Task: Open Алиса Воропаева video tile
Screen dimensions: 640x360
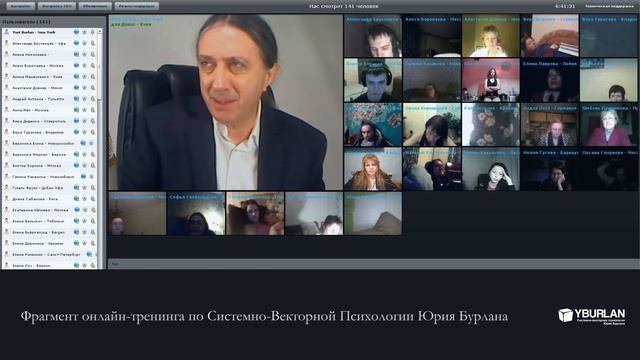Action: pos(432,36)
